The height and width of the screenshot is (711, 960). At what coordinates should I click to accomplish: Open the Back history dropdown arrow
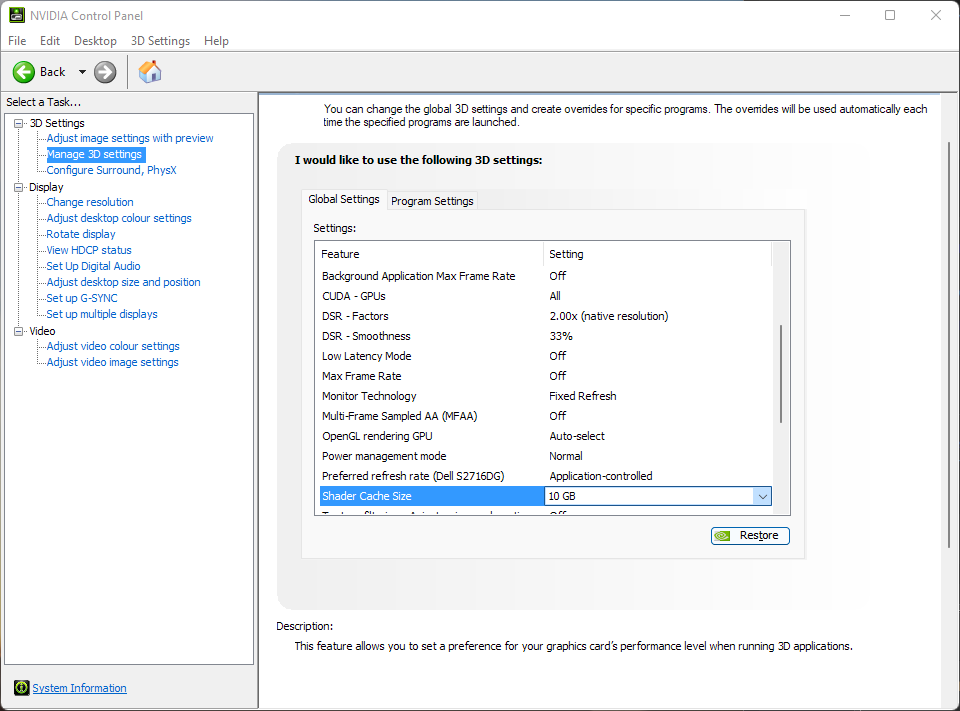coord(82,72)
